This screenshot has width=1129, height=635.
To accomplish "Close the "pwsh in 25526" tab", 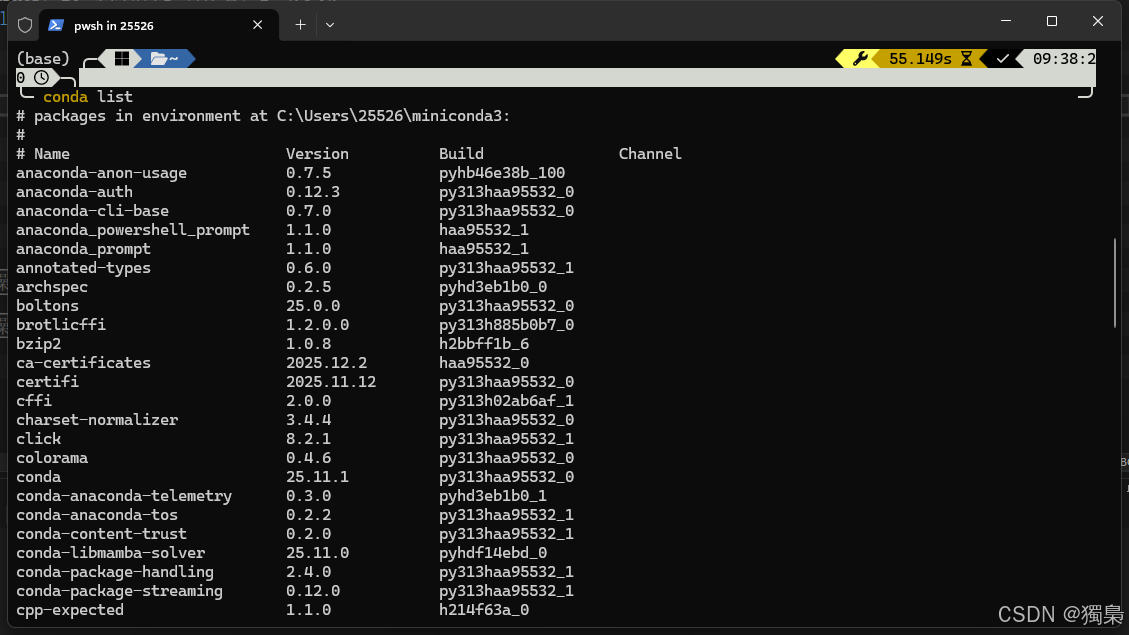I will [257, 25].
